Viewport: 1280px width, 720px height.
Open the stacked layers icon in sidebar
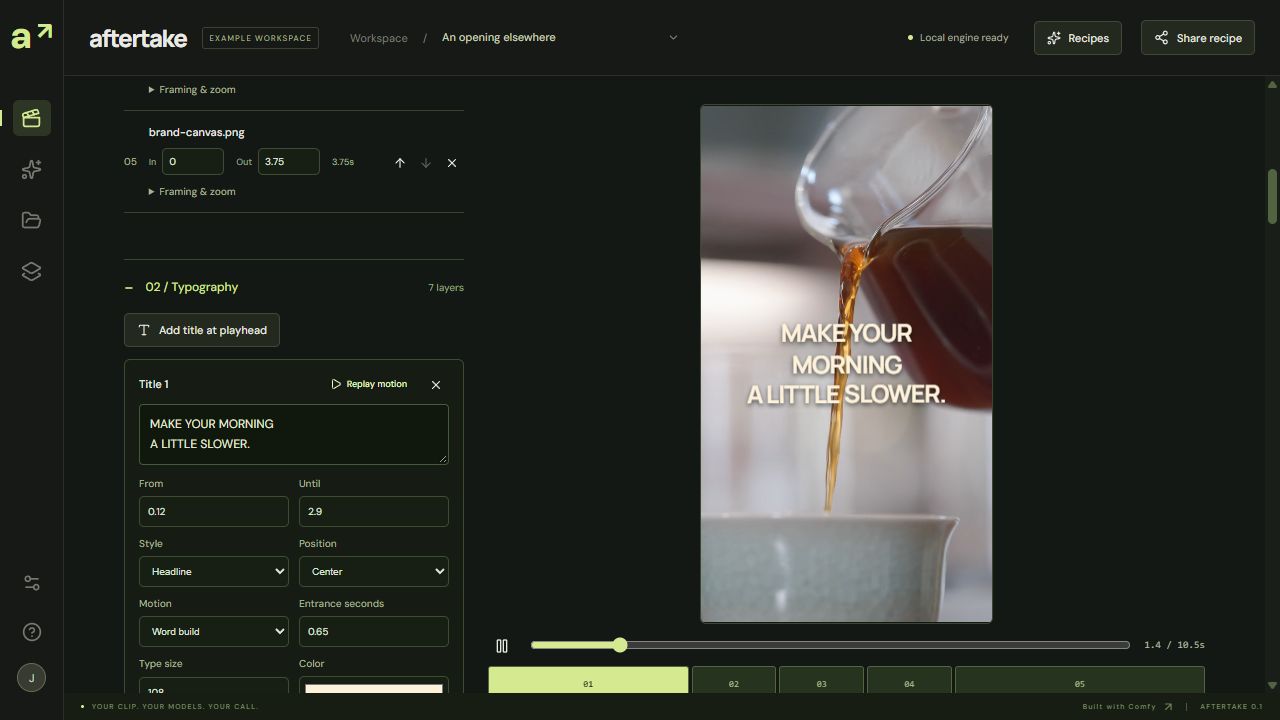coord(31,271)
